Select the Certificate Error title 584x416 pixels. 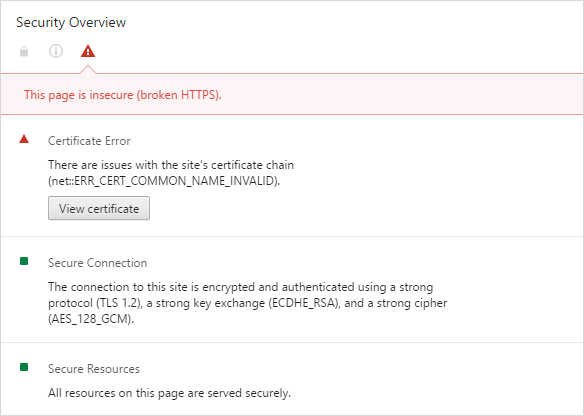pos(89,141)
